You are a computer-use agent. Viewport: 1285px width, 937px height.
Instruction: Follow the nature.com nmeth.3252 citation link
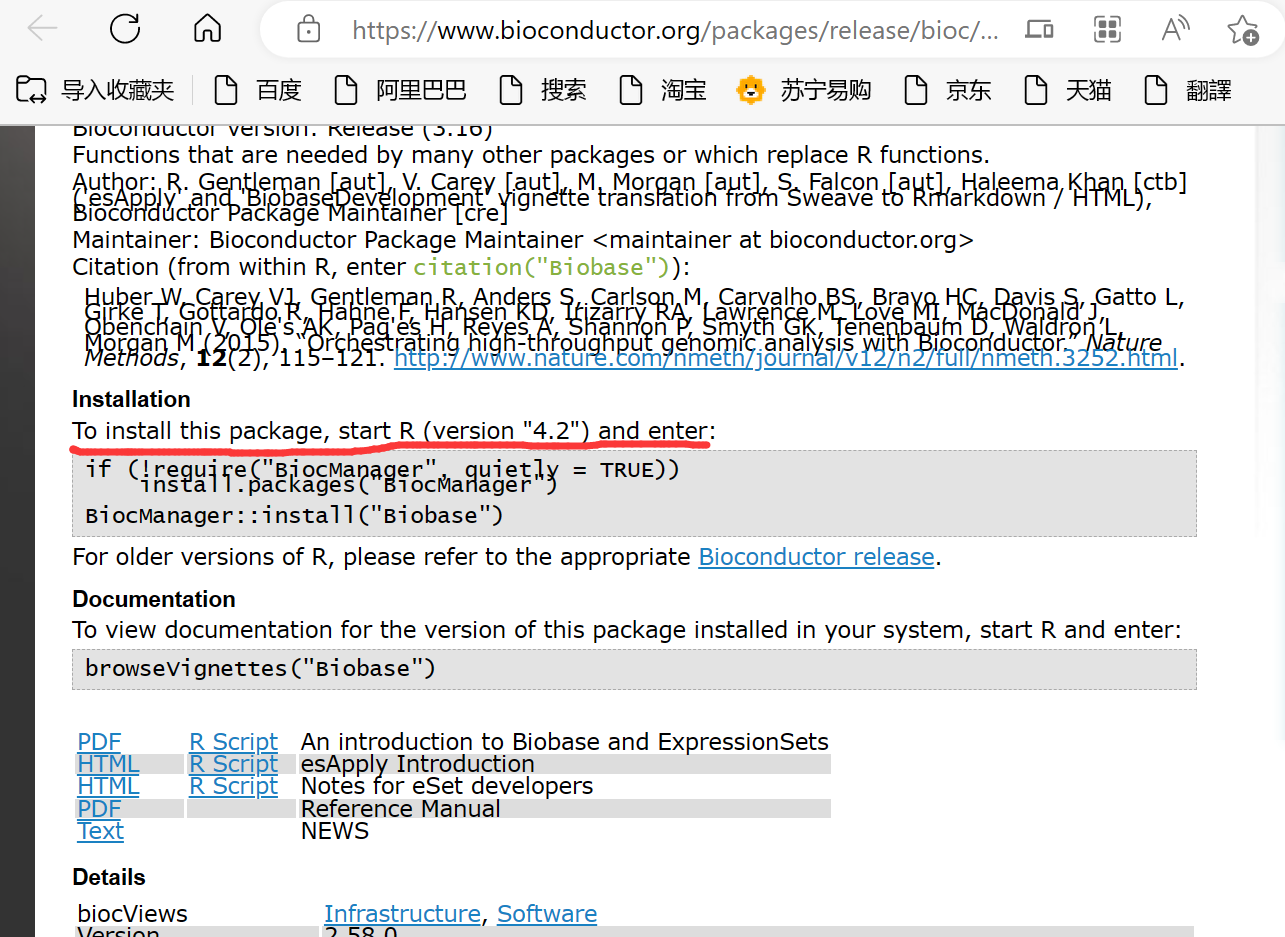(x=786, y=358)
